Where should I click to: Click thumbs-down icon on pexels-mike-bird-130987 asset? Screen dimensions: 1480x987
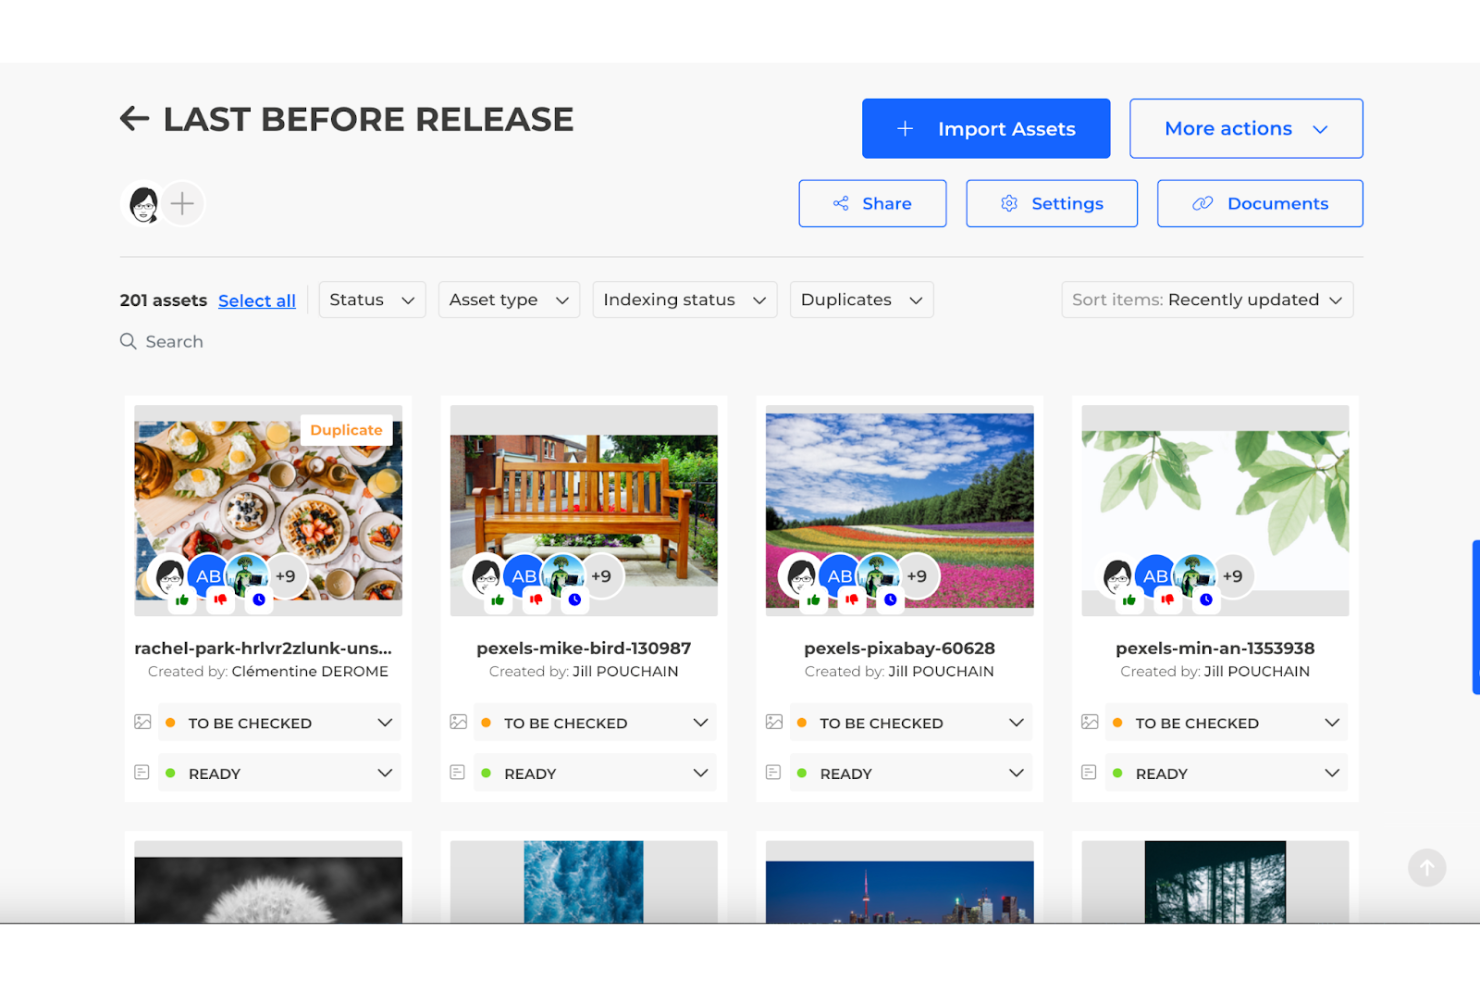[x=536, y=600]
